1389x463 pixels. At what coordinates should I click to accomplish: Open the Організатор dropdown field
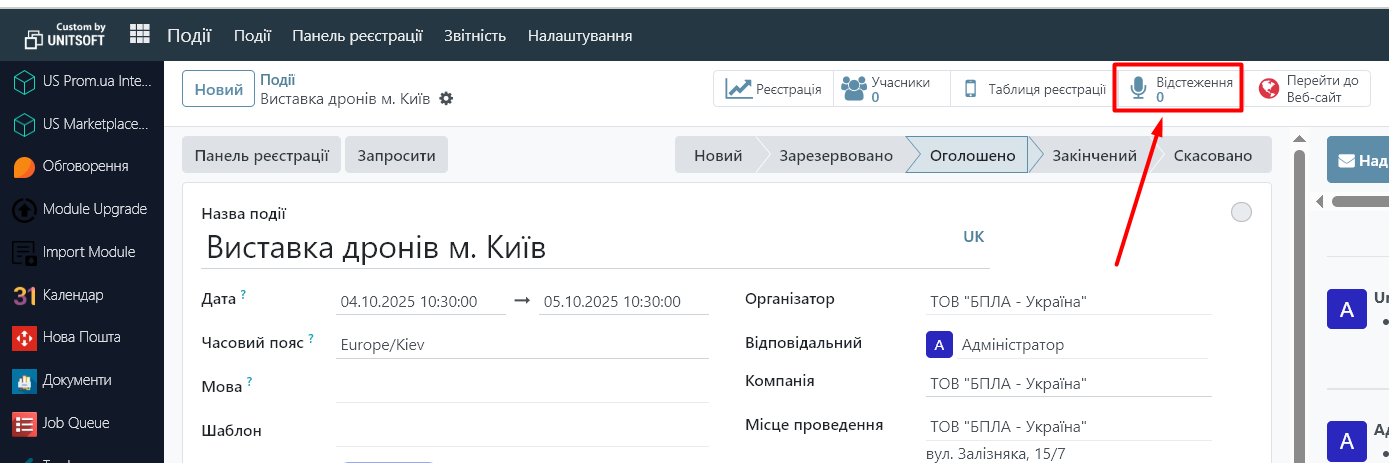coord(1068,301)
